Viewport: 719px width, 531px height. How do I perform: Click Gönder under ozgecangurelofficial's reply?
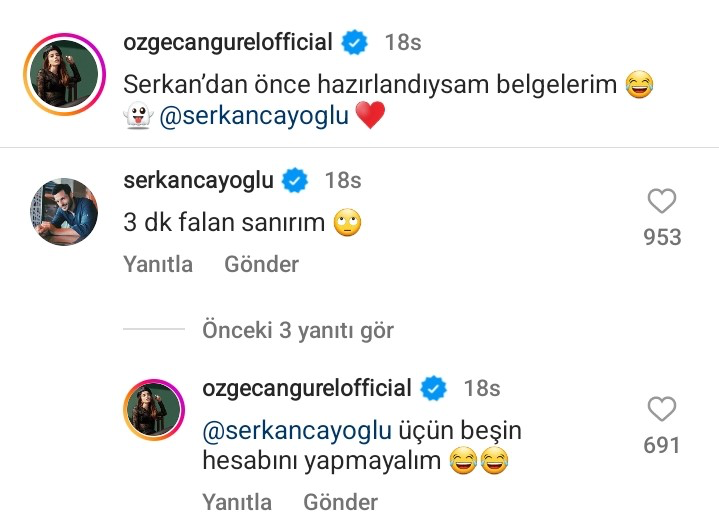pyautogui.click(x=341, y=502)
